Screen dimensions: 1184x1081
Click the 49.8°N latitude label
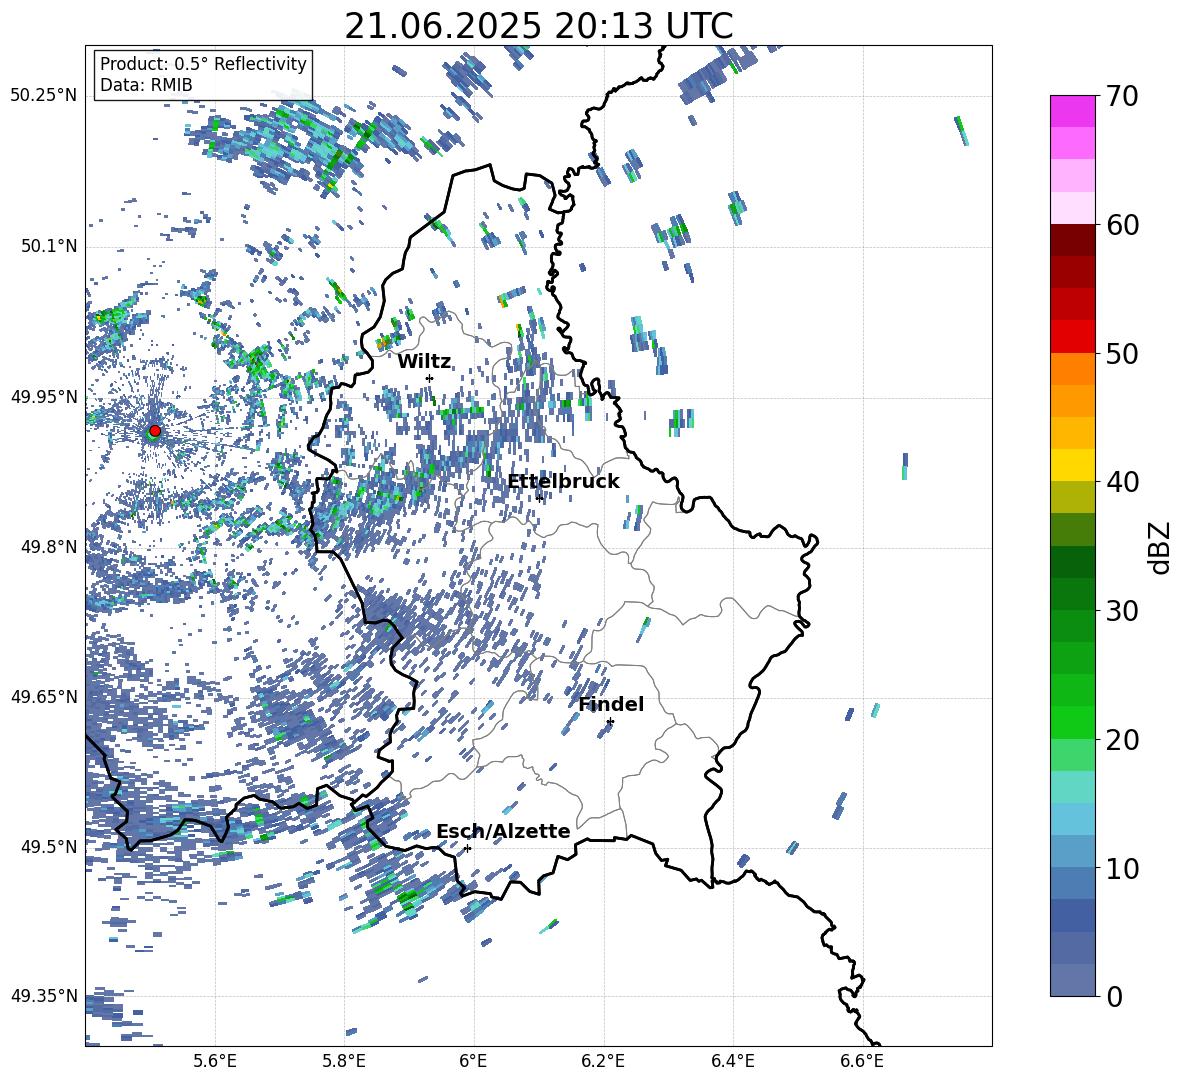[49, 547]
